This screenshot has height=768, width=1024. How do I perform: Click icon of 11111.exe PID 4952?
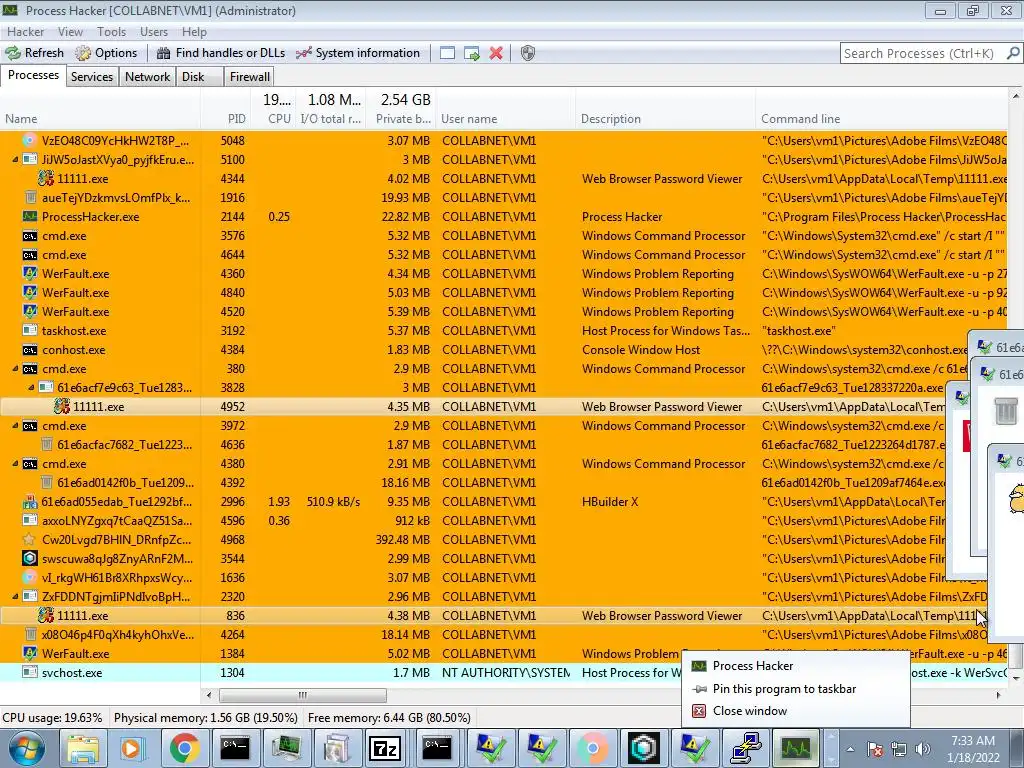[x=61, y=406]
